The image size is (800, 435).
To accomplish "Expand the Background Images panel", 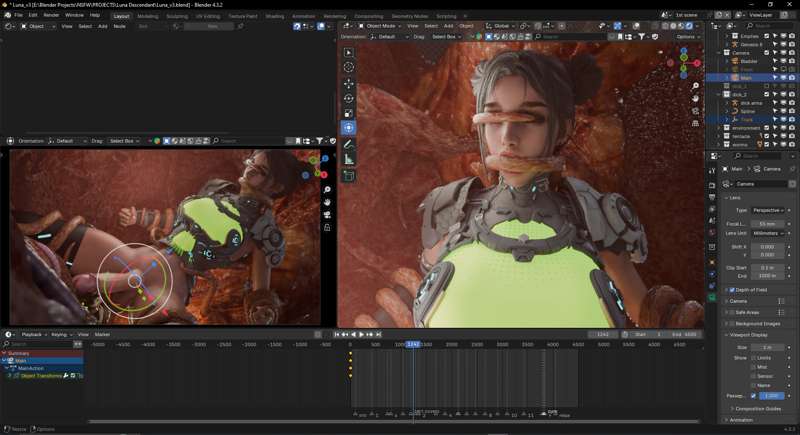I will click(755, 323).
